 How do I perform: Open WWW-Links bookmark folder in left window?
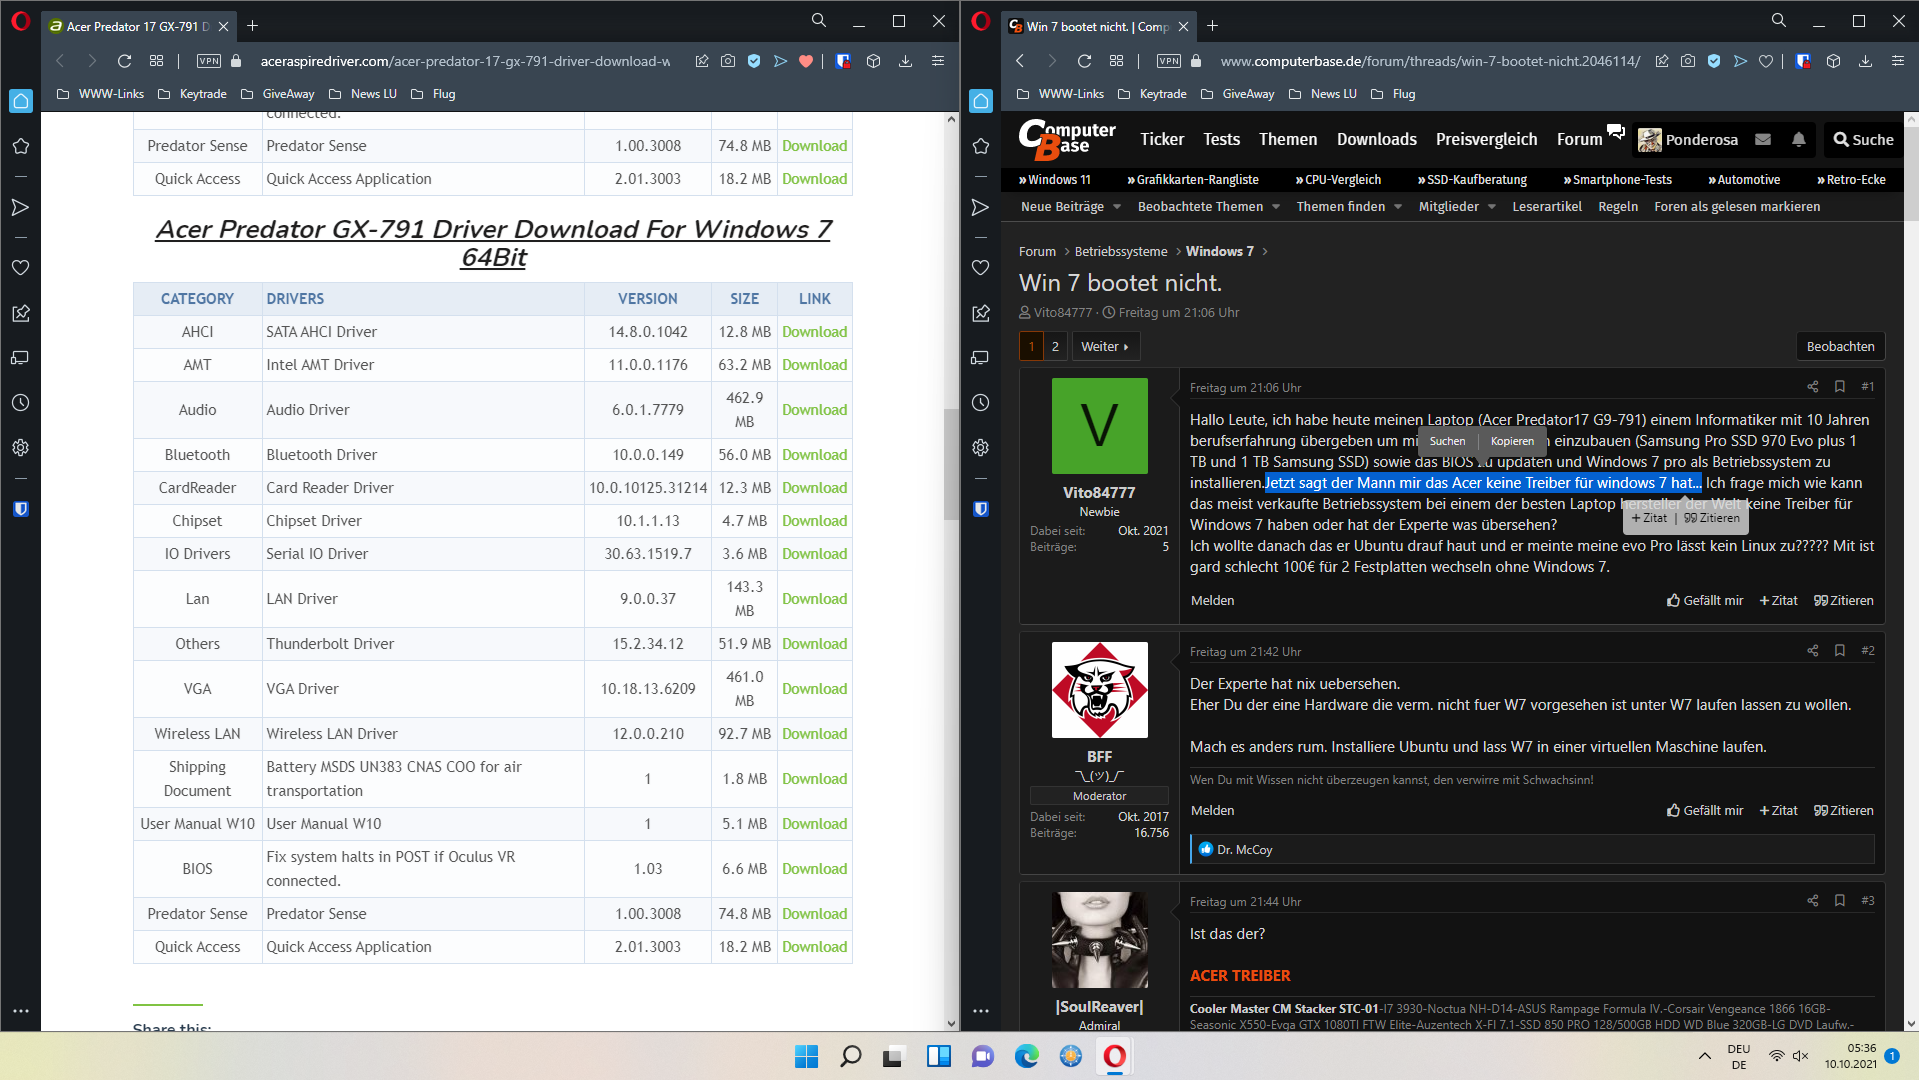(100, 94)
